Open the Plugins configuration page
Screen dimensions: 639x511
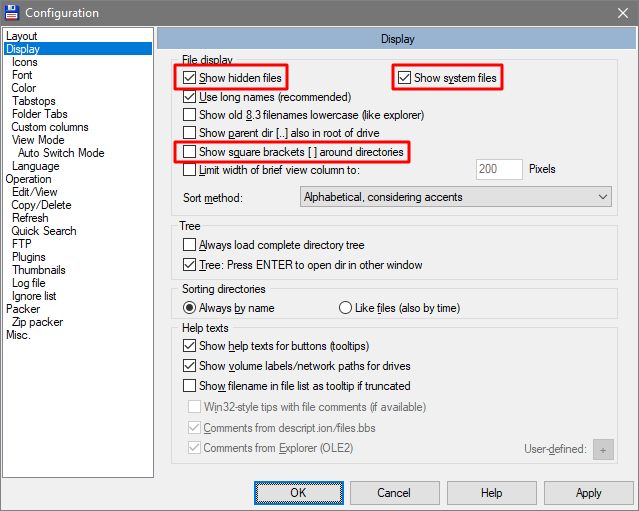[29, 257]
